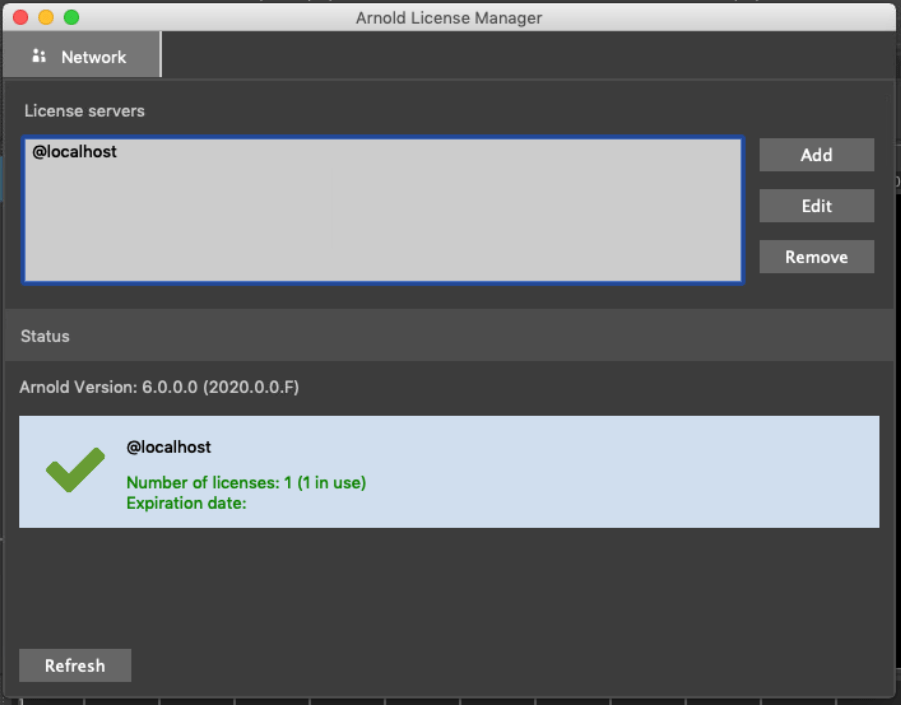Screen dimensions: 901x705
Task: Click the Arnold License Manager title
Action: 449,18
